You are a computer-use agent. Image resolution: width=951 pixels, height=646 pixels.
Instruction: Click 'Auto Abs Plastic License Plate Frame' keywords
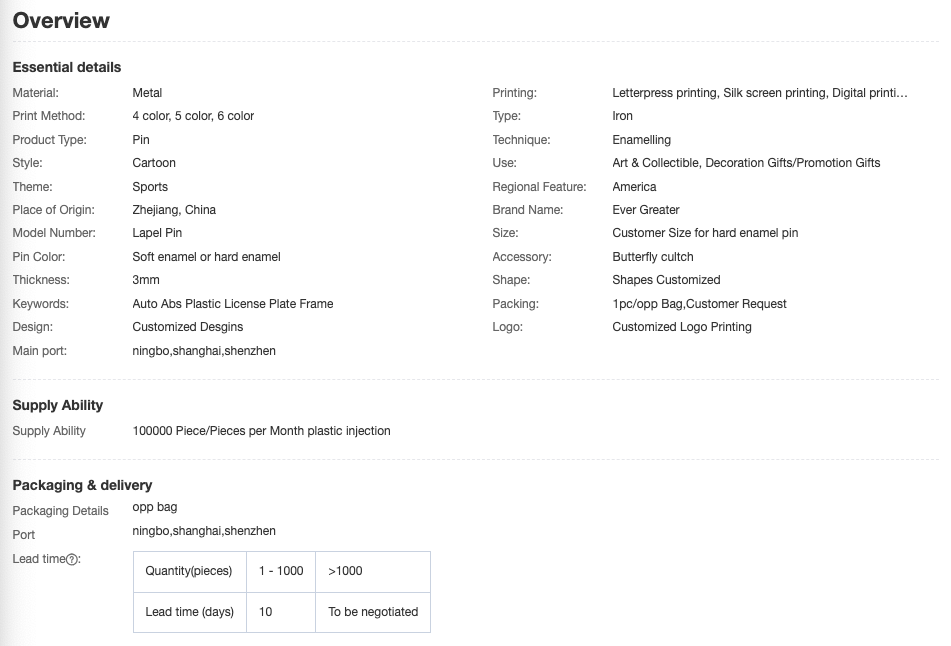tap(233, 304)
